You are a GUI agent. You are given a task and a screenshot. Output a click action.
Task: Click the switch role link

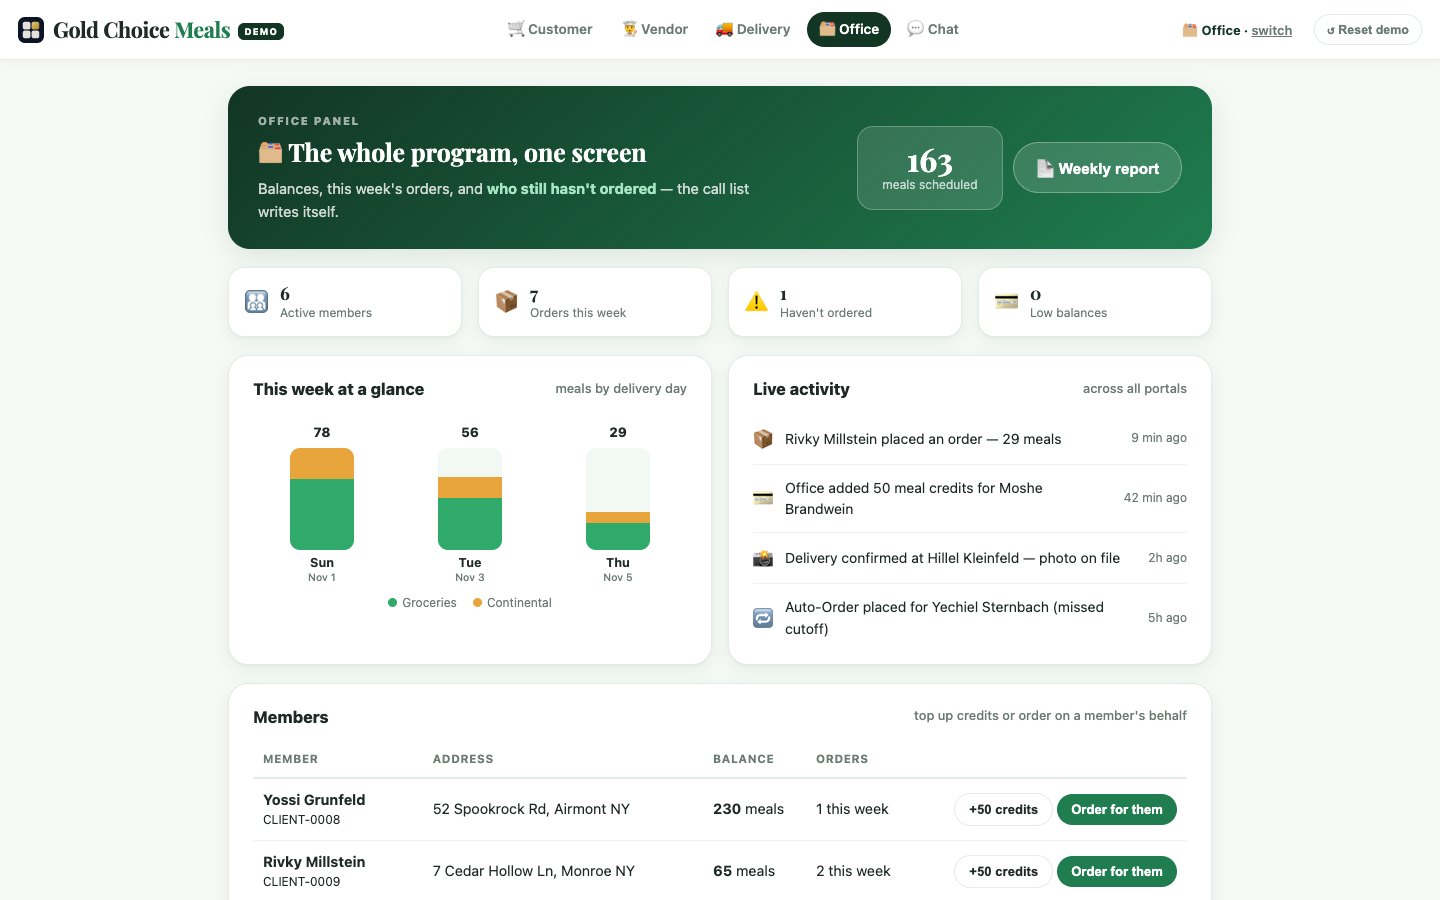coord(1271,31)
